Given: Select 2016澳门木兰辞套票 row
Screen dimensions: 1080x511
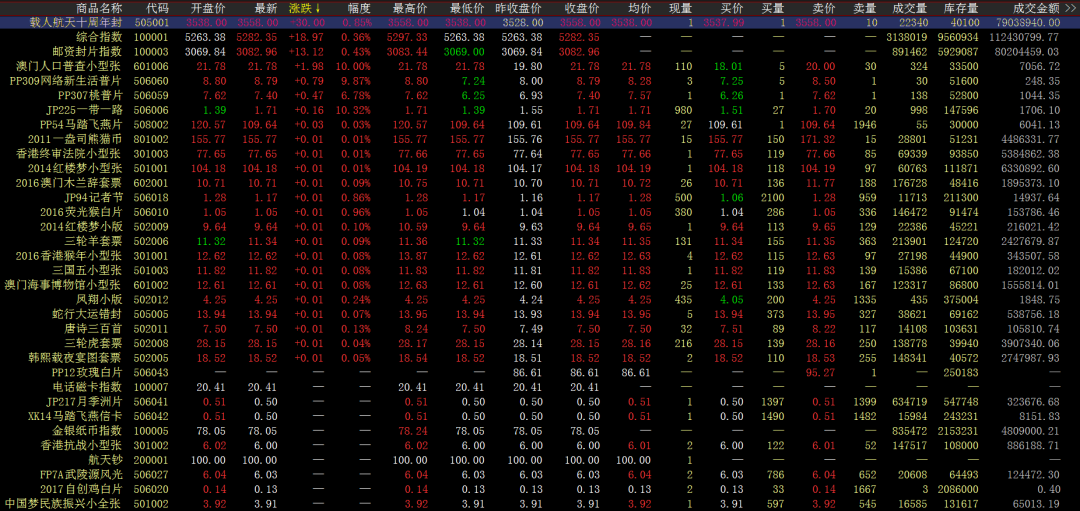Looking at the screenshot, I should (540, 183).
